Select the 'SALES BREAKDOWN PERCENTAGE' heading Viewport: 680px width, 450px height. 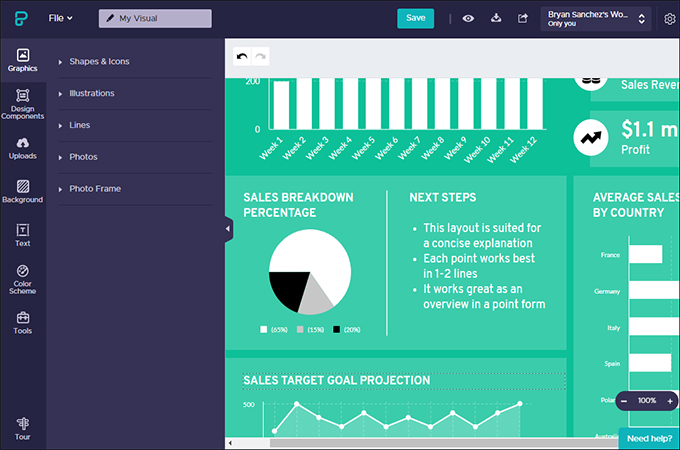(x=298, y=205)
